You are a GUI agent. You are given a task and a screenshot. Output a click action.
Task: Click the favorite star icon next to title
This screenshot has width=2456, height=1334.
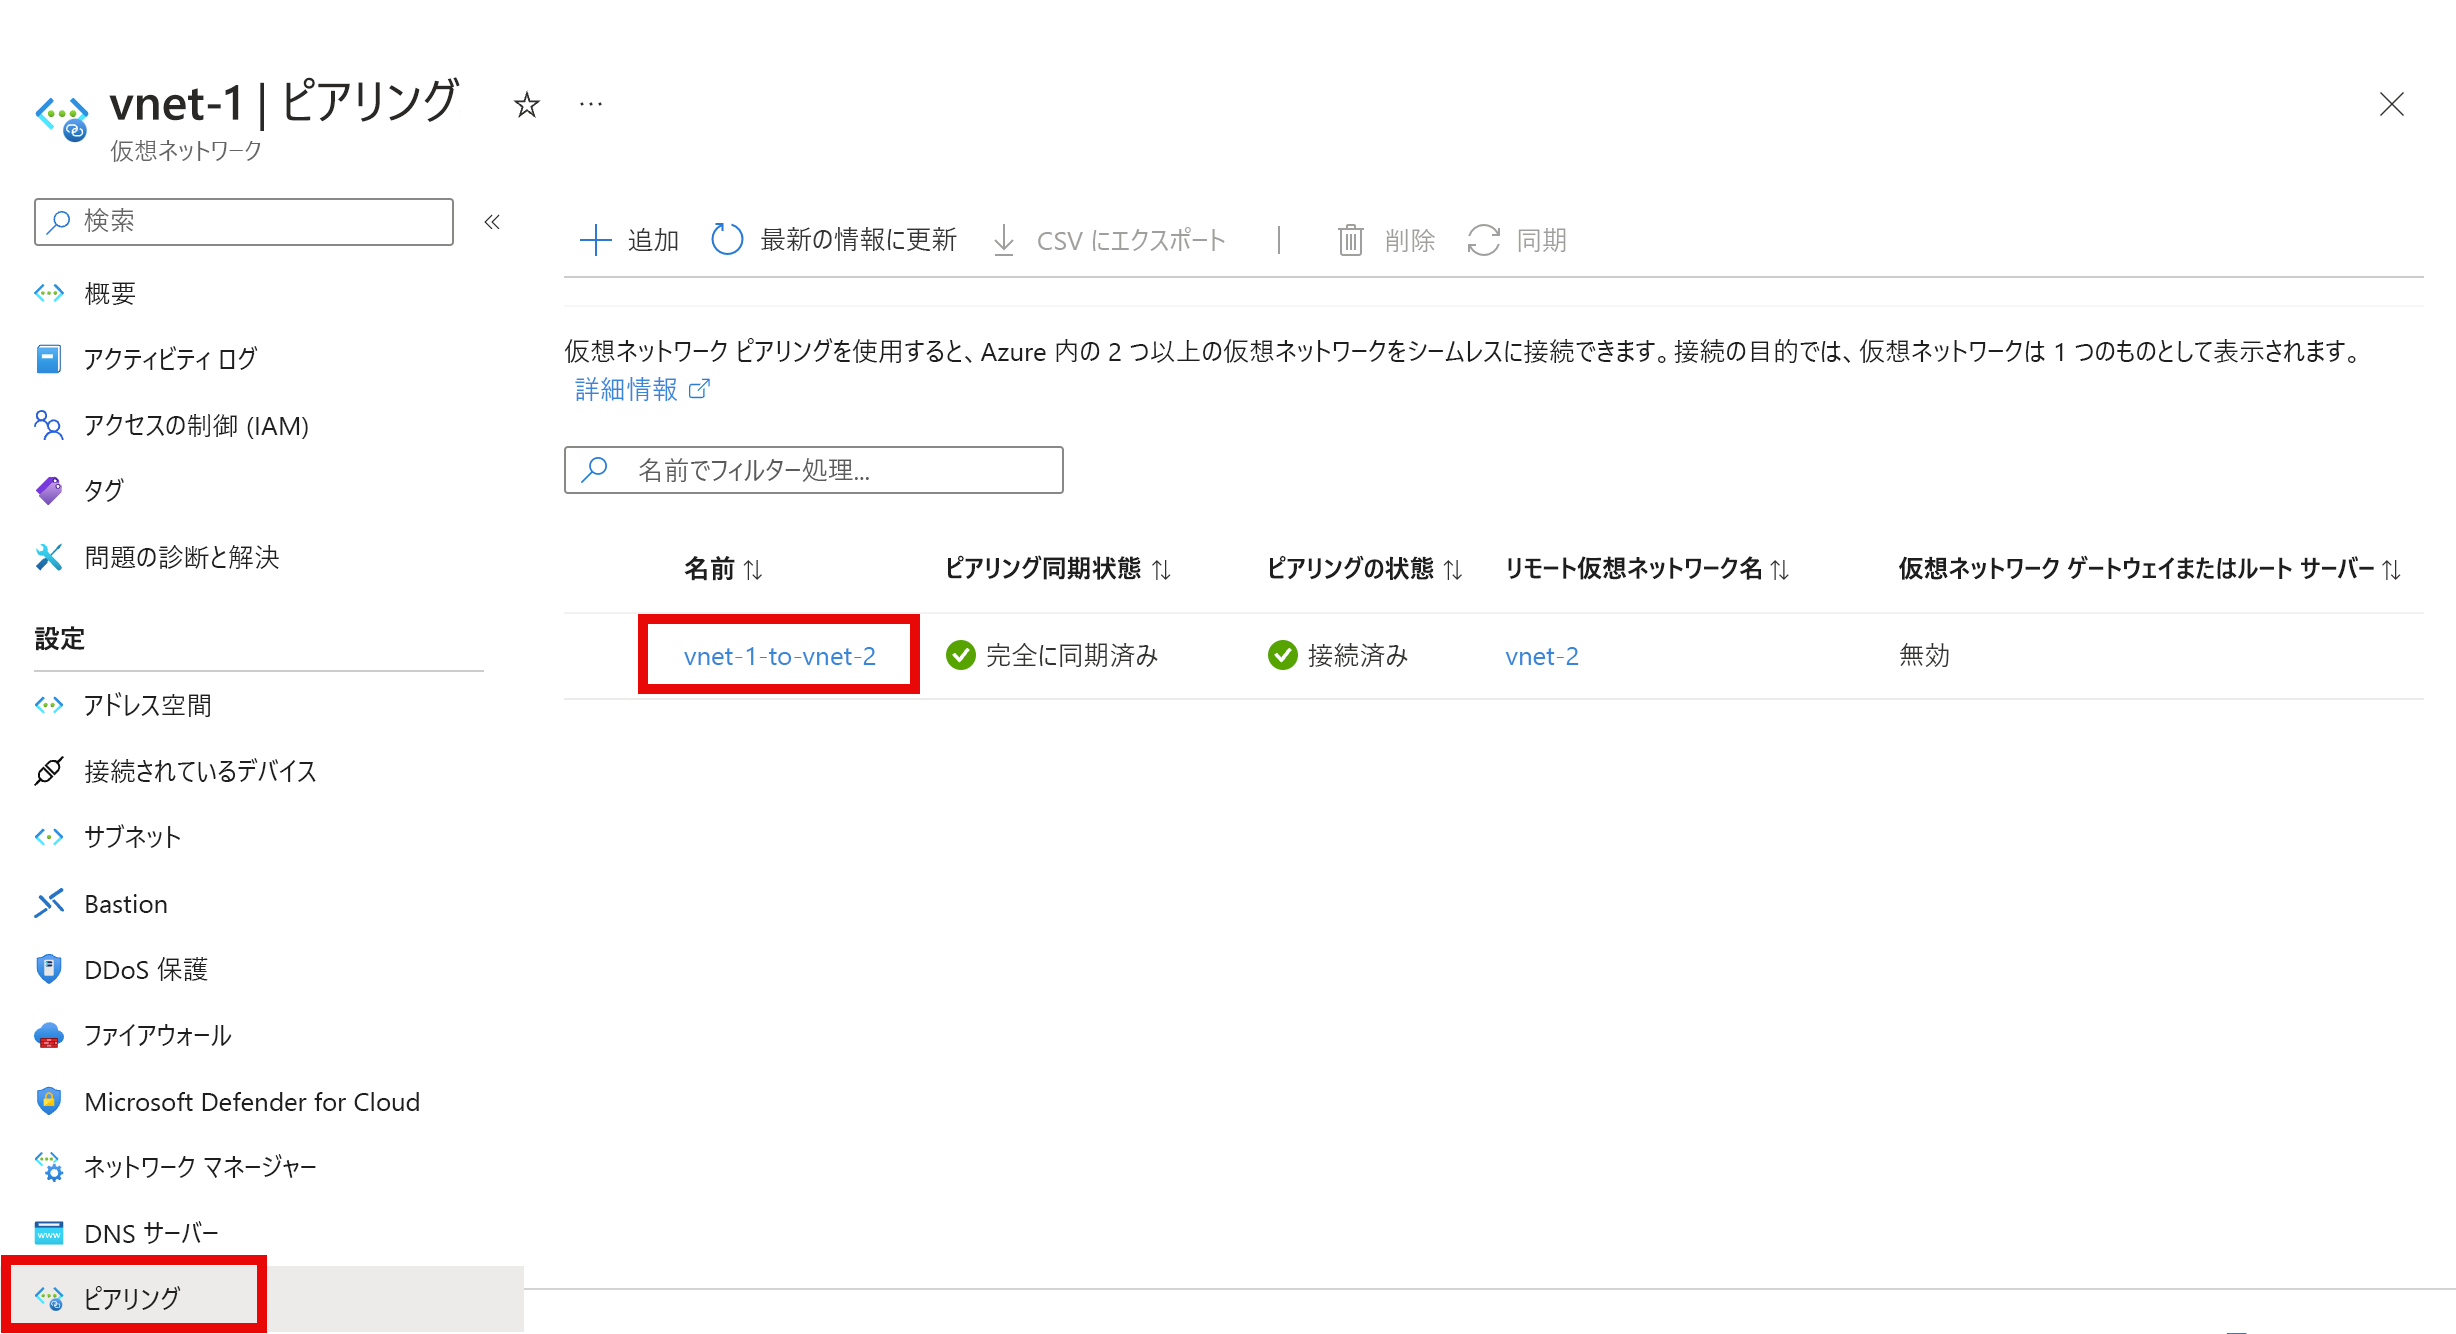527,104
